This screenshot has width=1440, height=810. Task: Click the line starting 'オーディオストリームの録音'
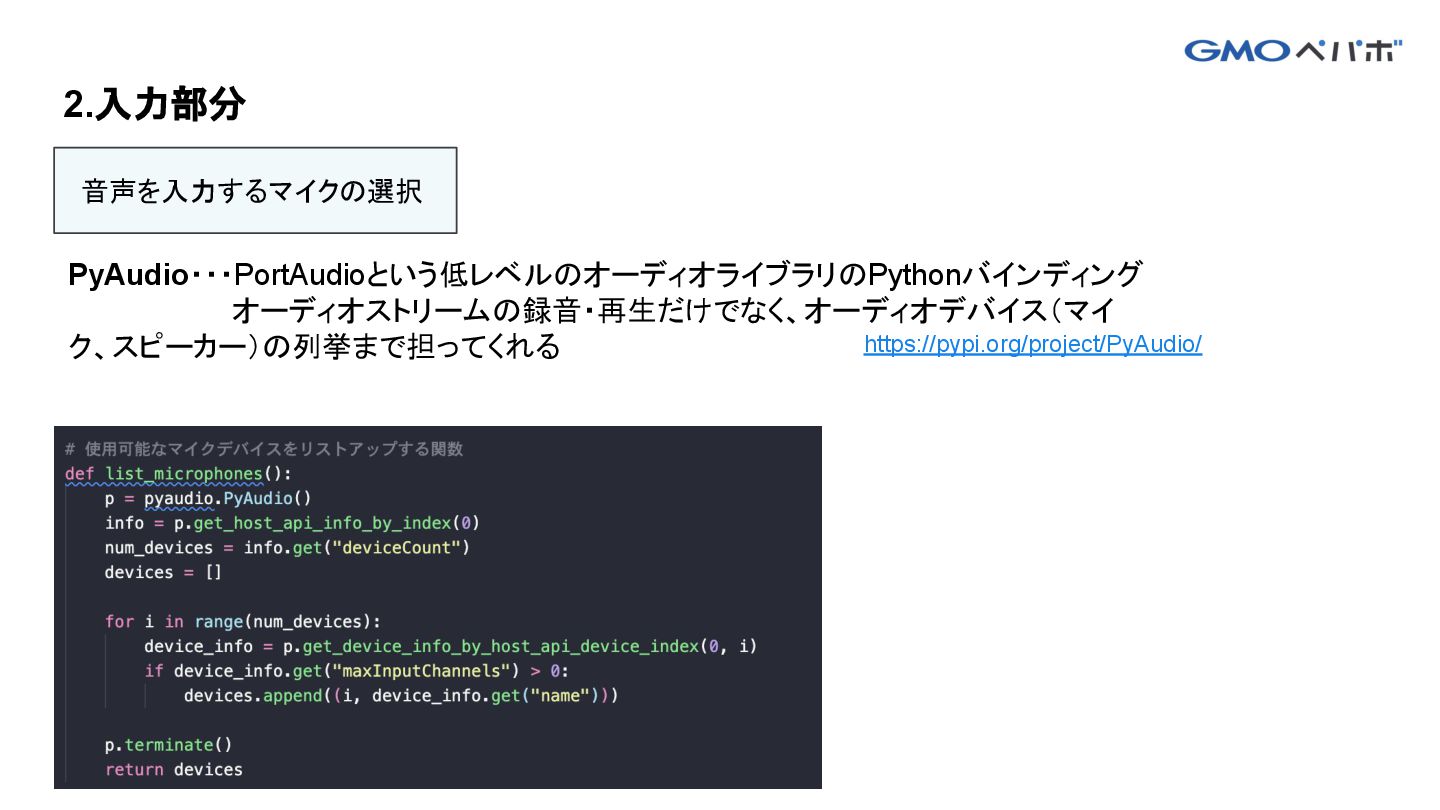[673, 311]
